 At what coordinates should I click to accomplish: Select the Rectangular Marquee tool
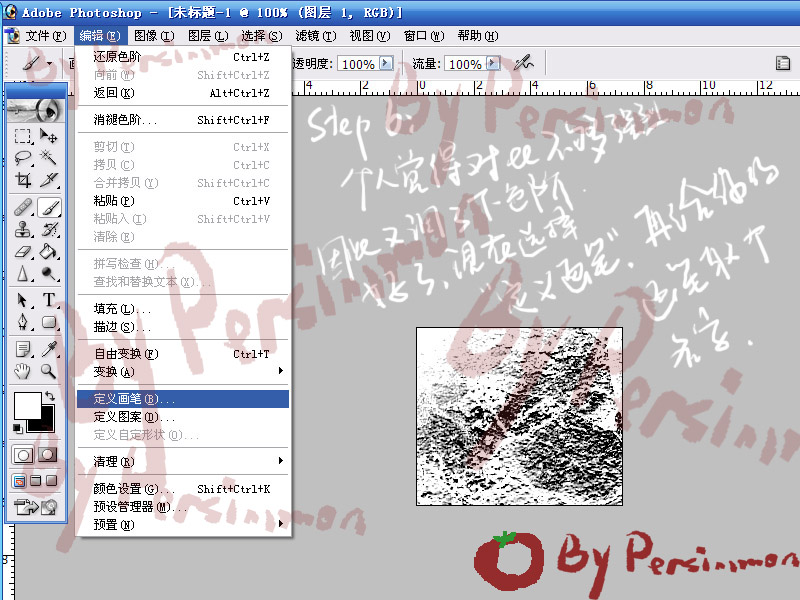click(x=22, y=136)
